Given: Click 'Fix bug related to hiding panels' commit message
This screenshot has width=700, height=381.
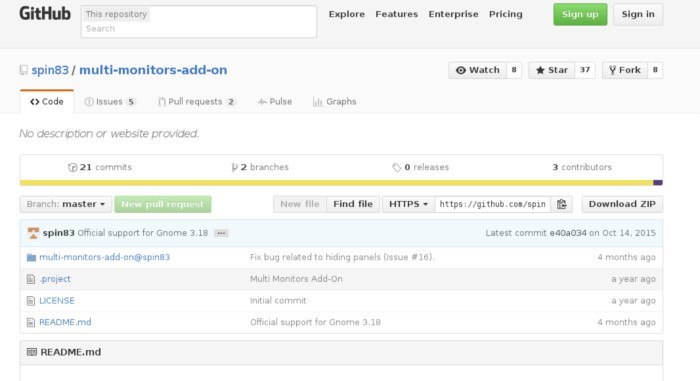Looking at the screenshot, I should 342,257.
